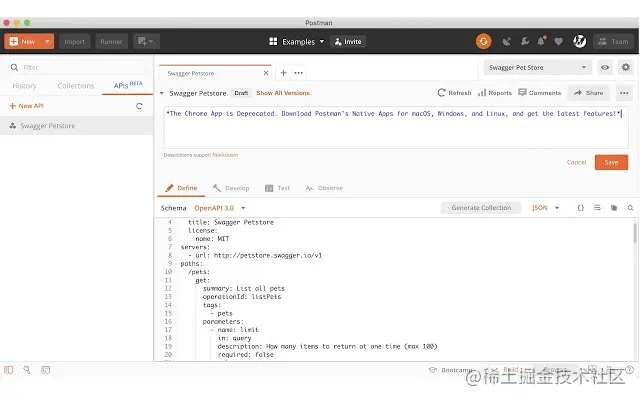Cancel description editing
The image size is (640, 400).
[576, 162]
